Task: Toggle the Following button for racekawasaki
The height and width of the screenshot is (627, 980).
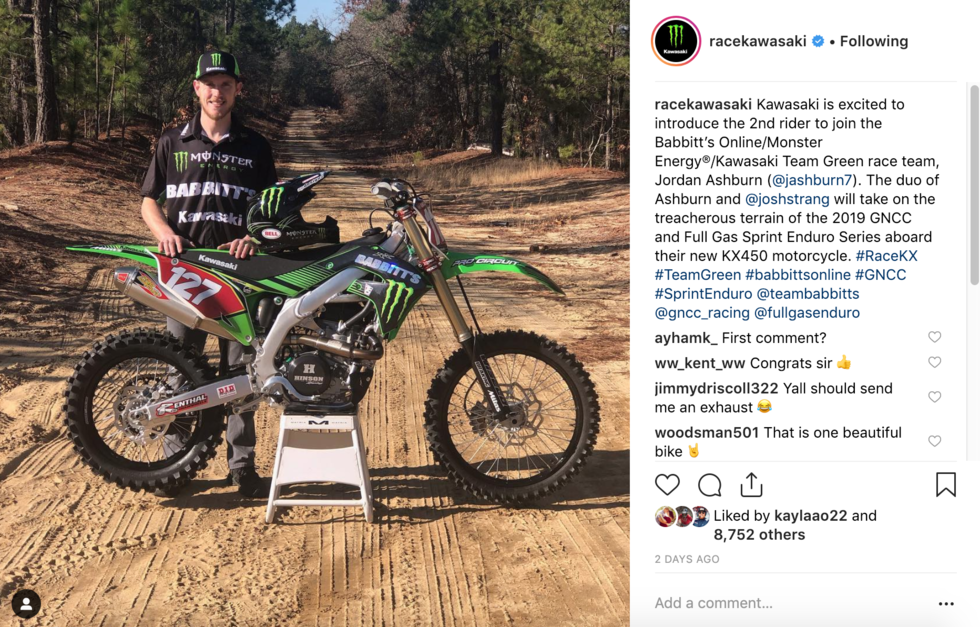Action: (874, 41)
